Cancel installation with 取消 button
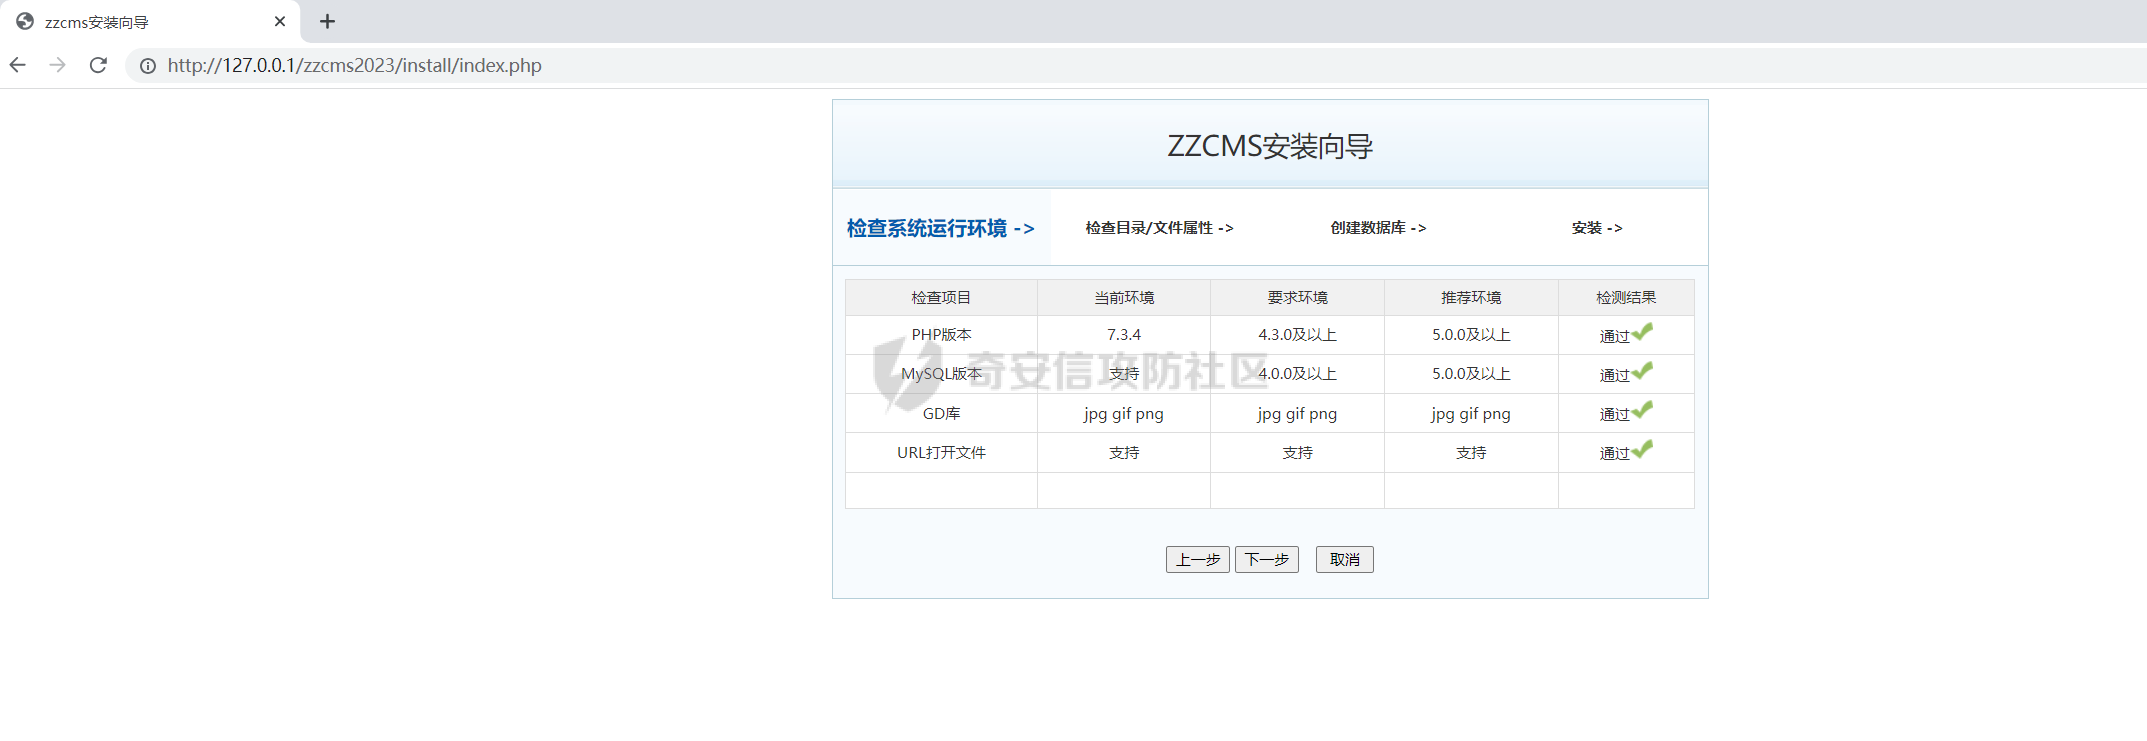The image size is (2147, 741). coord(1345,559)
